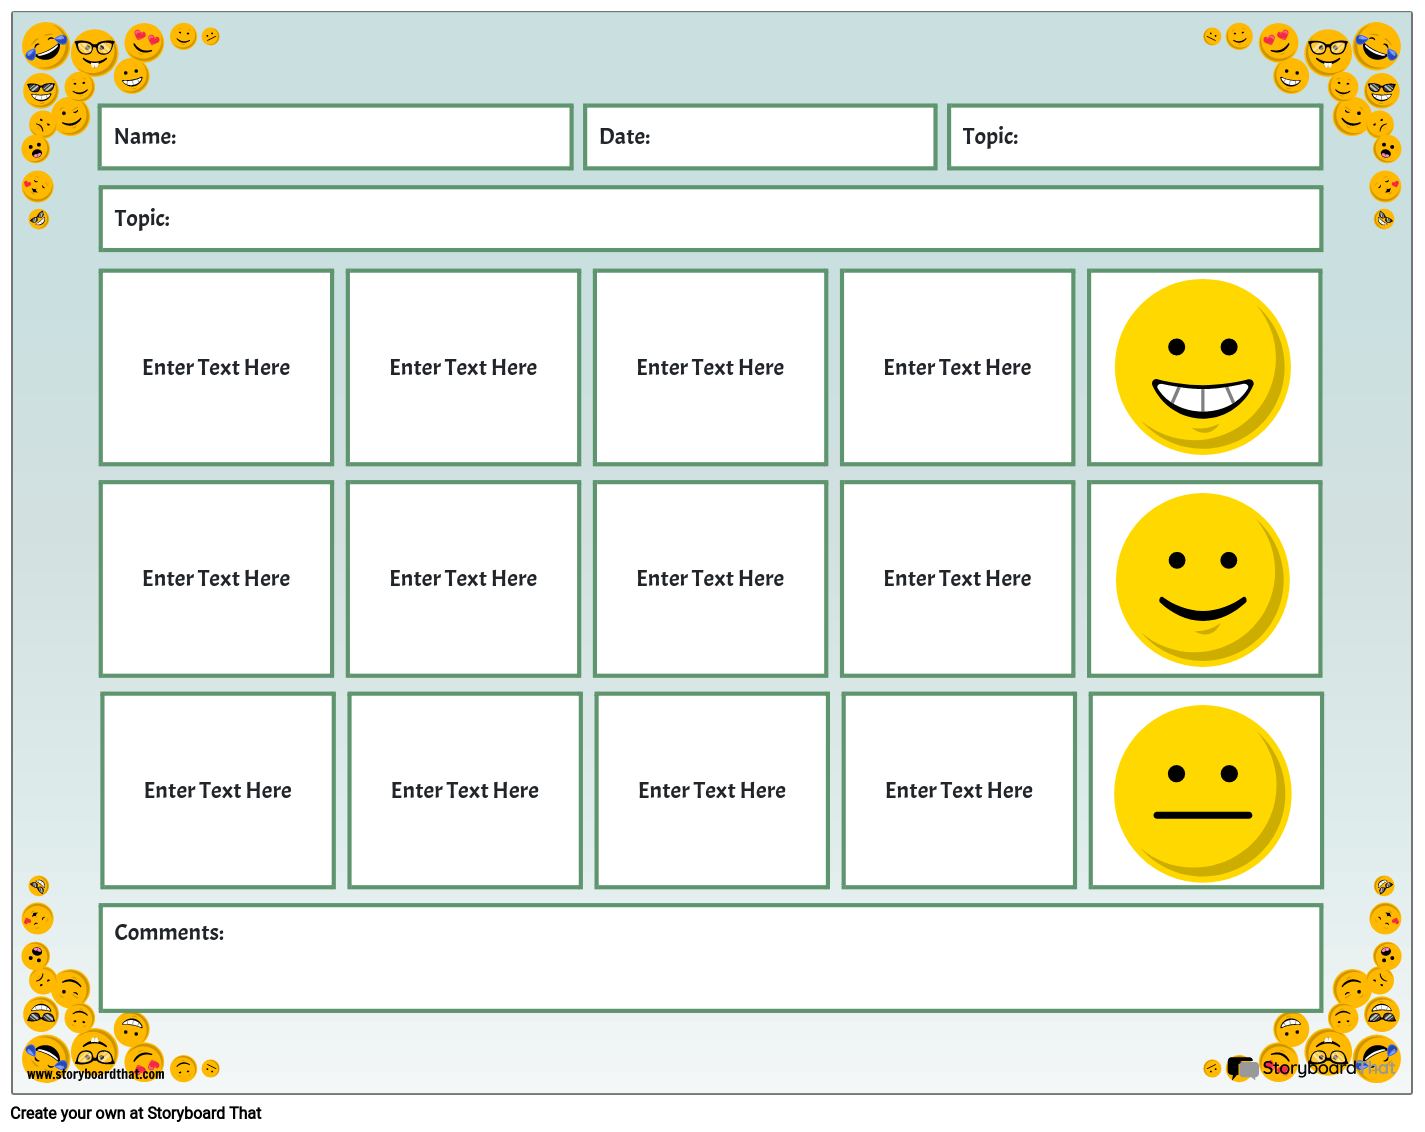Click the laughing-tears emoji in top-left corner
The width and height of the screenshot is (1425, 1132).
pos(46,46)
